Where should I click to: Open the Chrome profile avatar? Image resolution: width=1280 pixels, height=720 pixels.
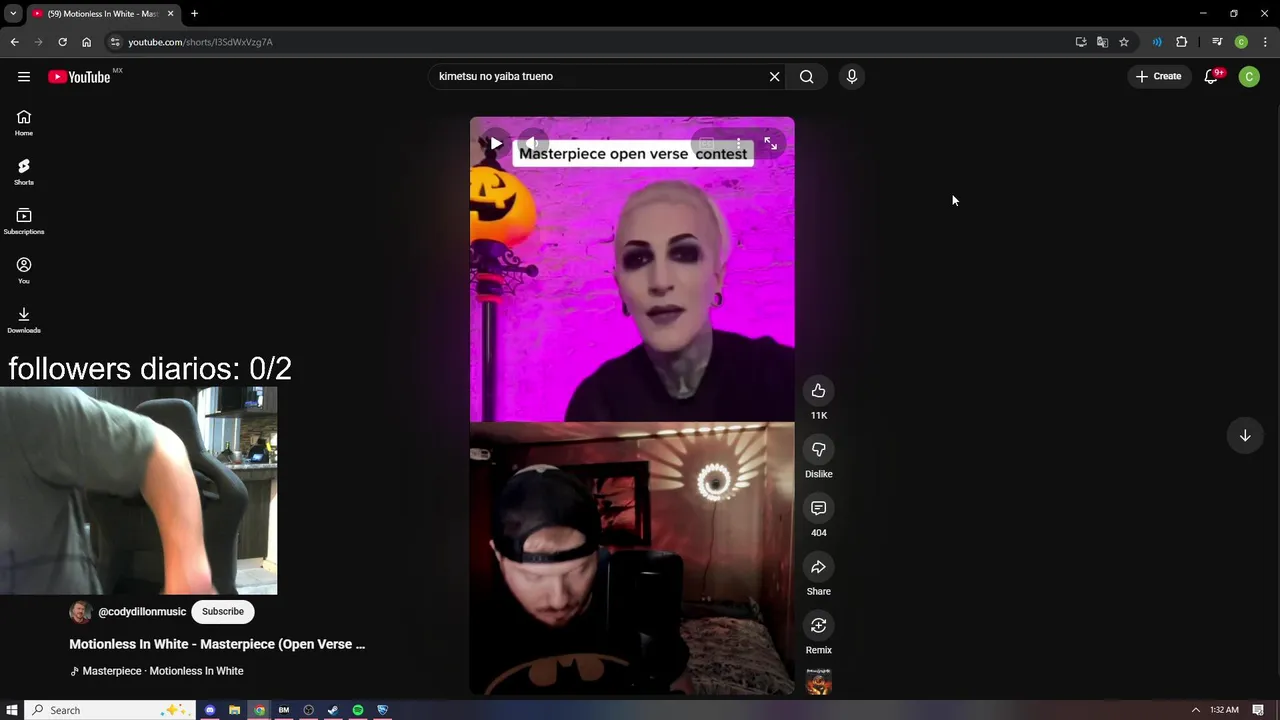pos(1241,42)
